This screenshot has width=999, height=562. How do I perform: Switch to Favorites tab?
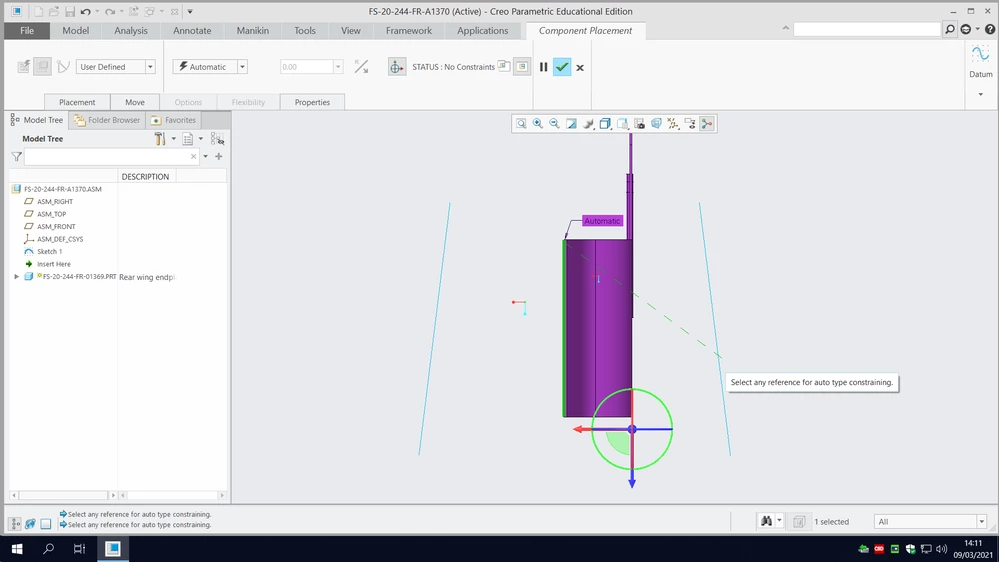173,120
